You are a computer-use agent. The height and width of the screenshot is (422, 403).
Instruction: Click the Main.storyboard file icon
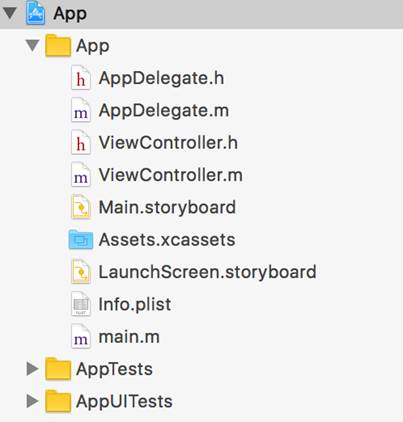point(81,208)
